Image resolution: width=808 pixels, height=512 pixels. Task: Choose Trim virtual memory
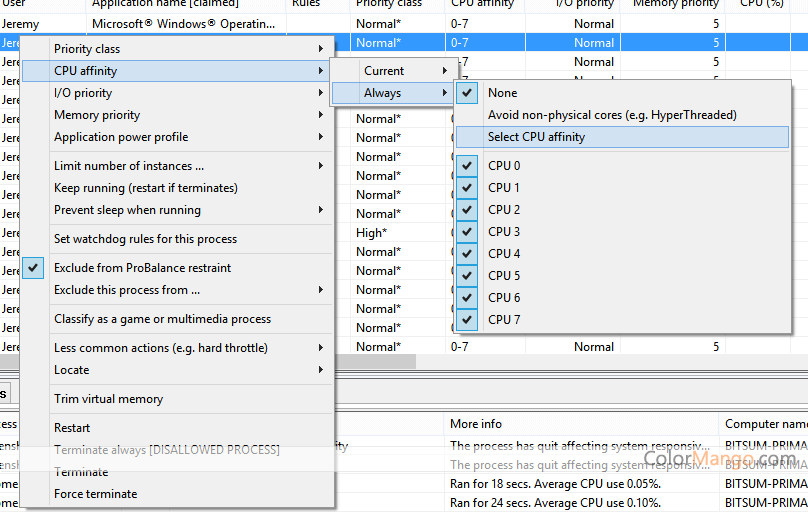point(177,399)
